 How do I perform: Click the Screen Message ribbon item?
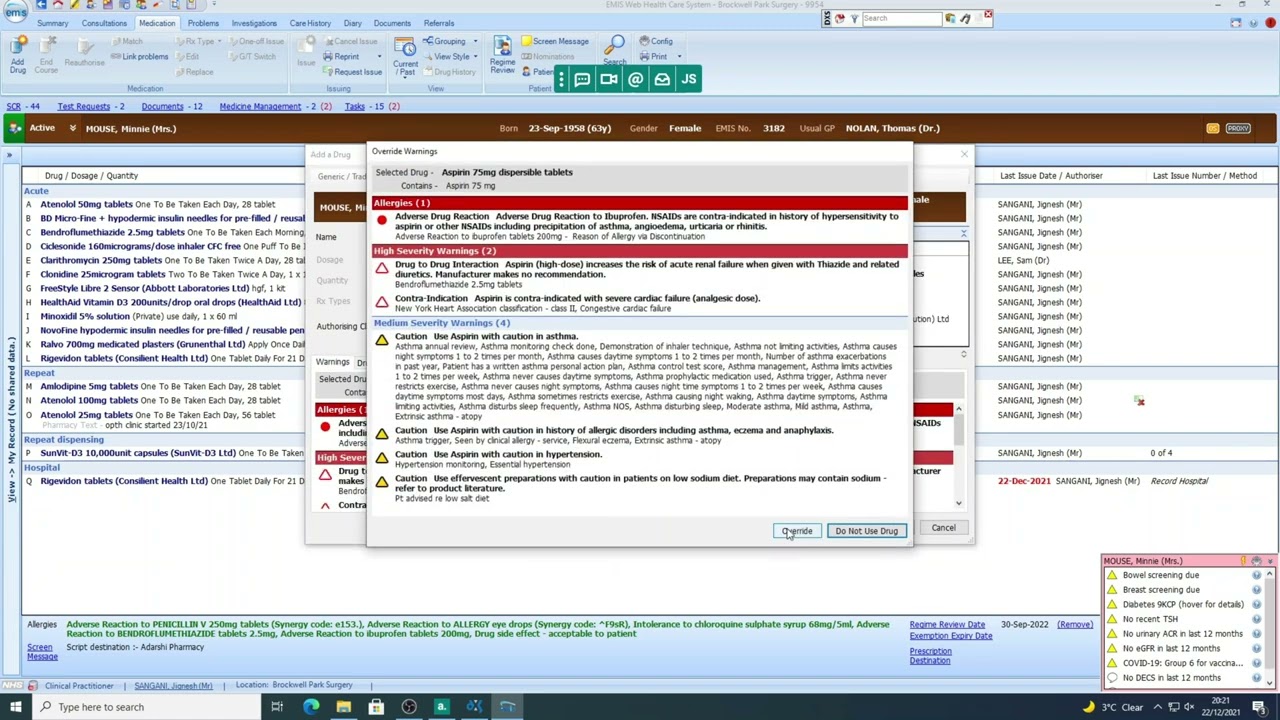[x=554, y=41]
